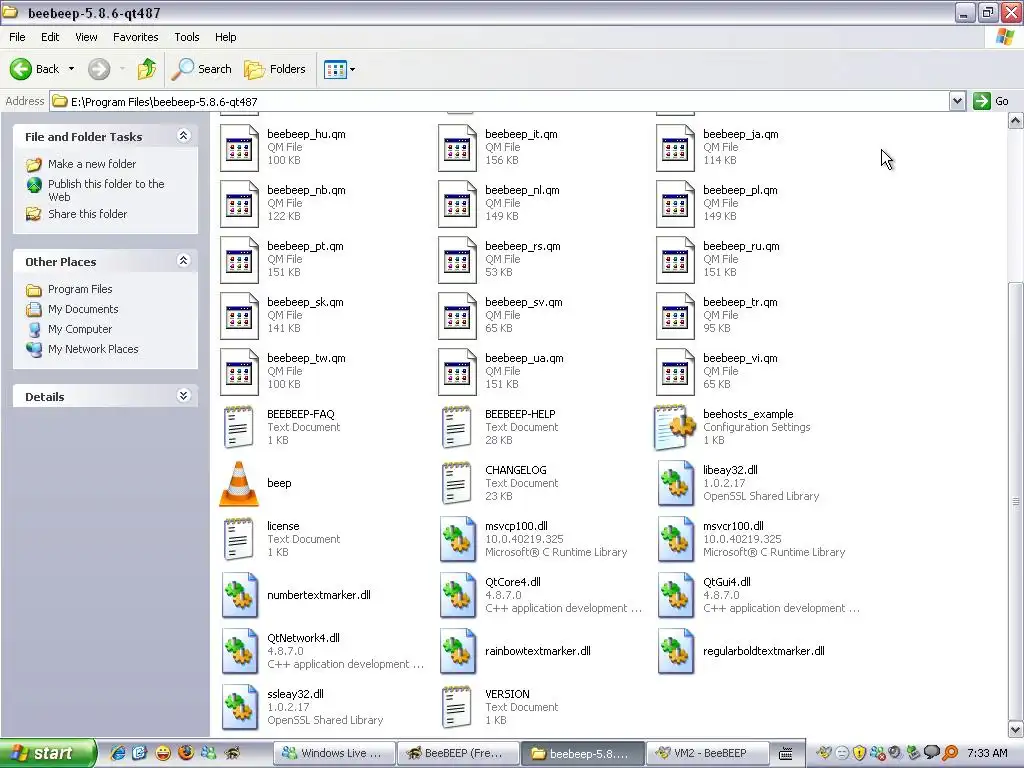This screenshot has width=1024, height=768.
Task: Click Share this folder link
Action: coord(88,214)
